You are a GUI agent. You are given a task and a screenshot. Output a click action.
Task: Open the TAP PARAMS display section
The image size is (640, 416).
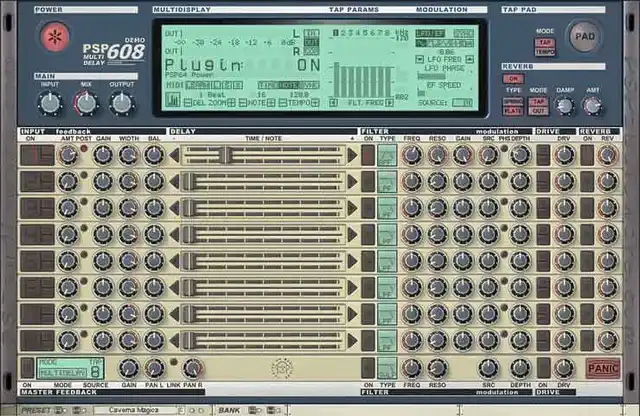tap(354, 9)
